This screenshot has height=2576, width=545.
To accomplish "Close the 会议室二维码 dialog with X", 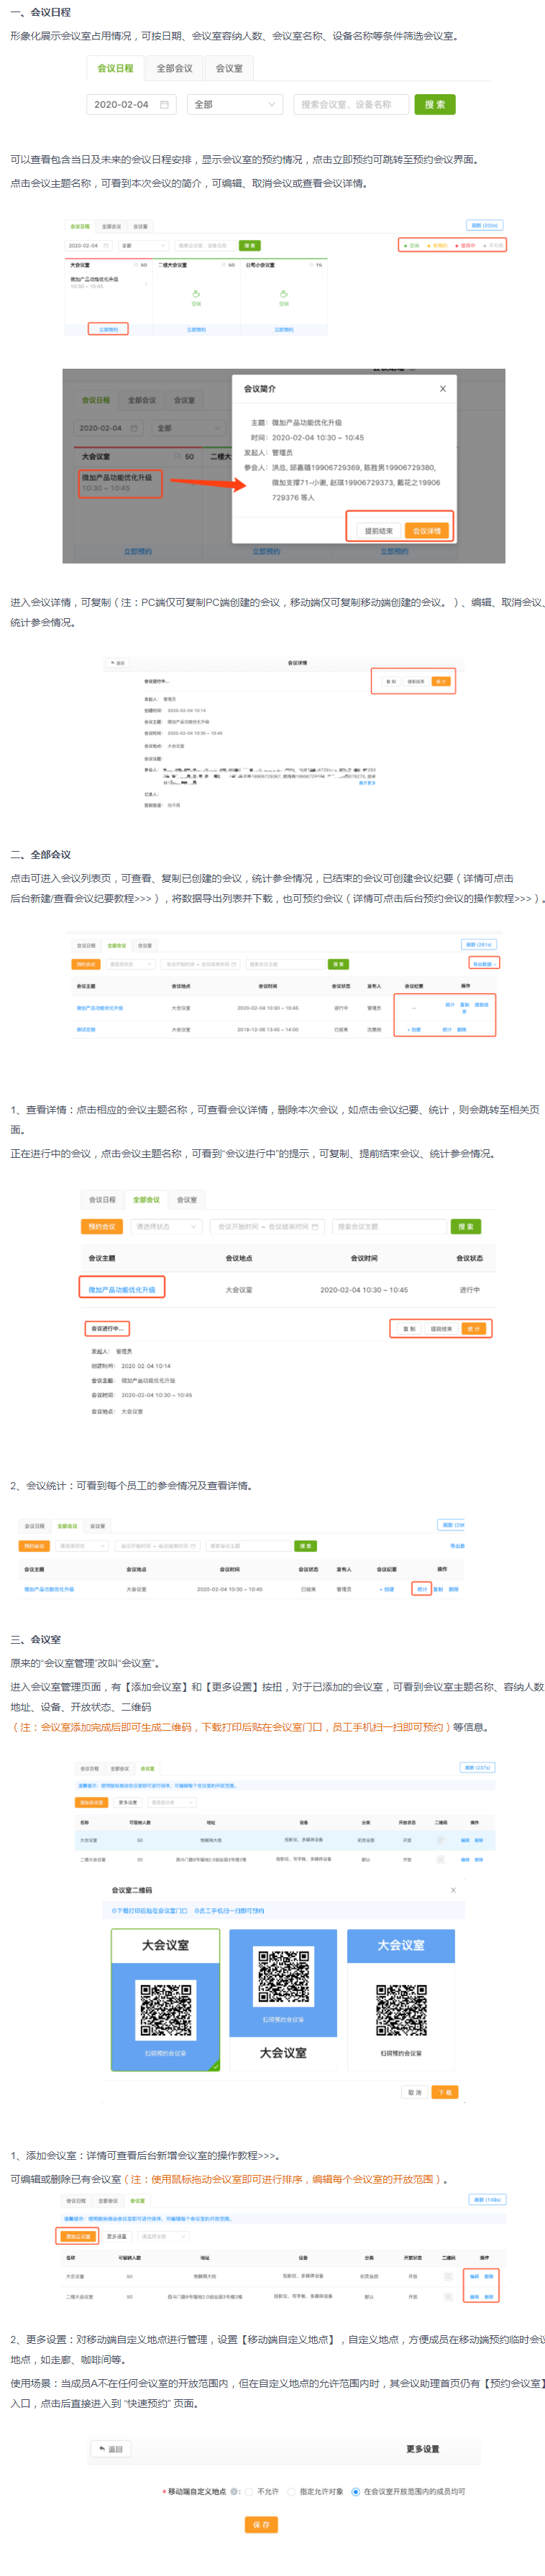I will click(x=453, y=1890).
